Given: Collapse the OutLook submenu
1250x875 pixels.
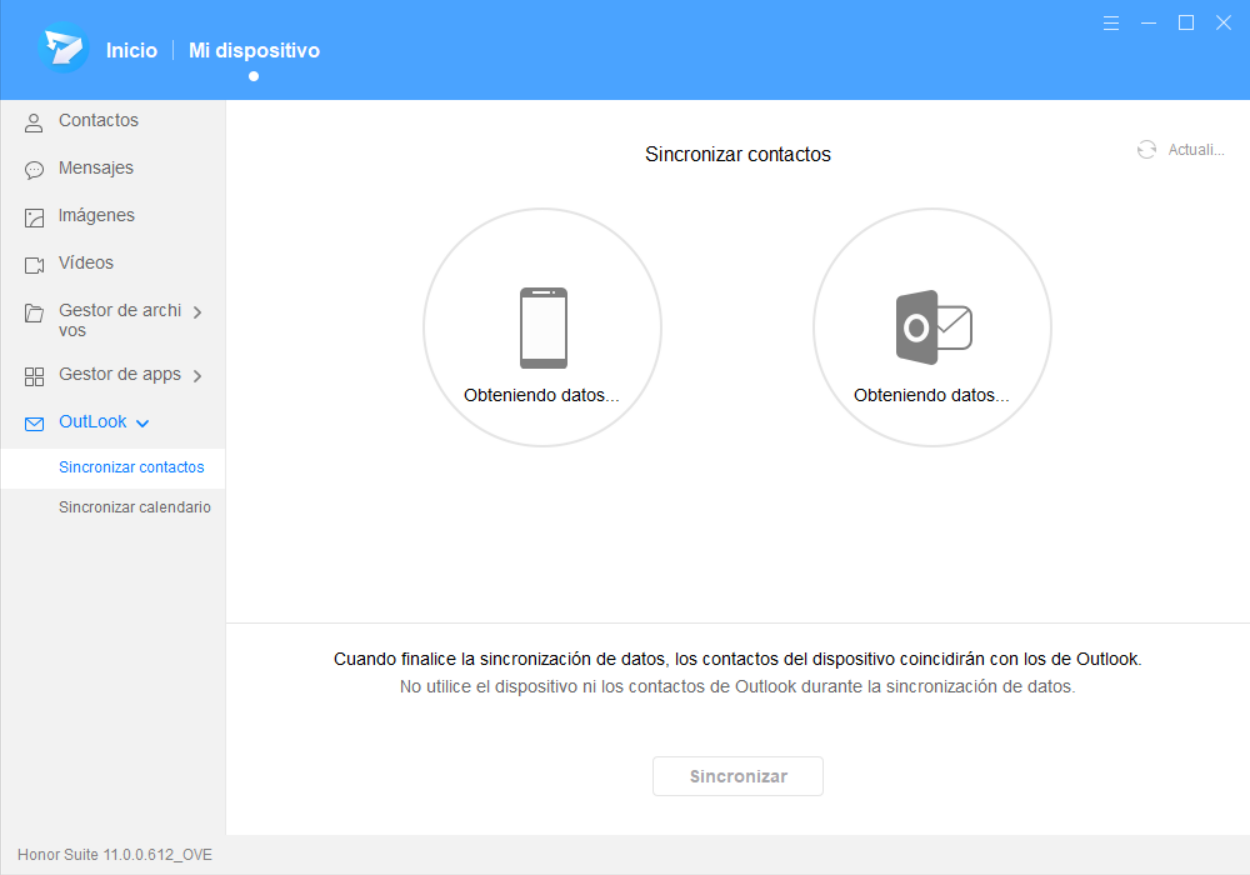Looking at the screenshot, I should (x=145, y=422).
